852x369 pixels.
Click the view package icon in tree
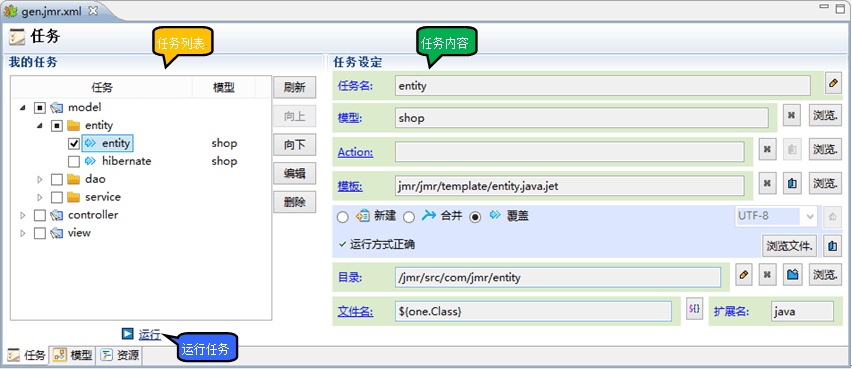(57, 233)
